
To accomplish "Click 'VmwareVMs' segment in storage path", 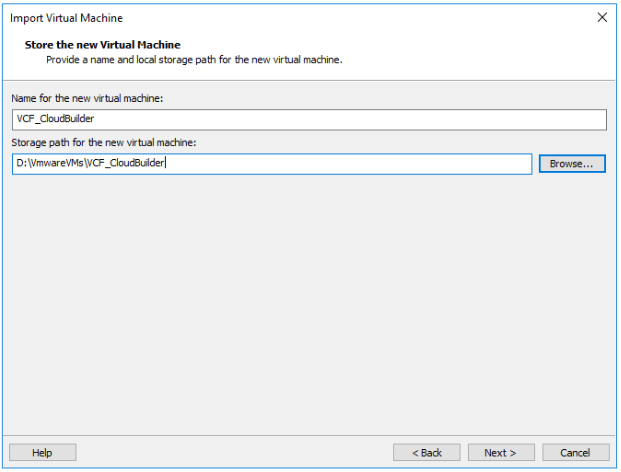I will (x=55, y=164).
